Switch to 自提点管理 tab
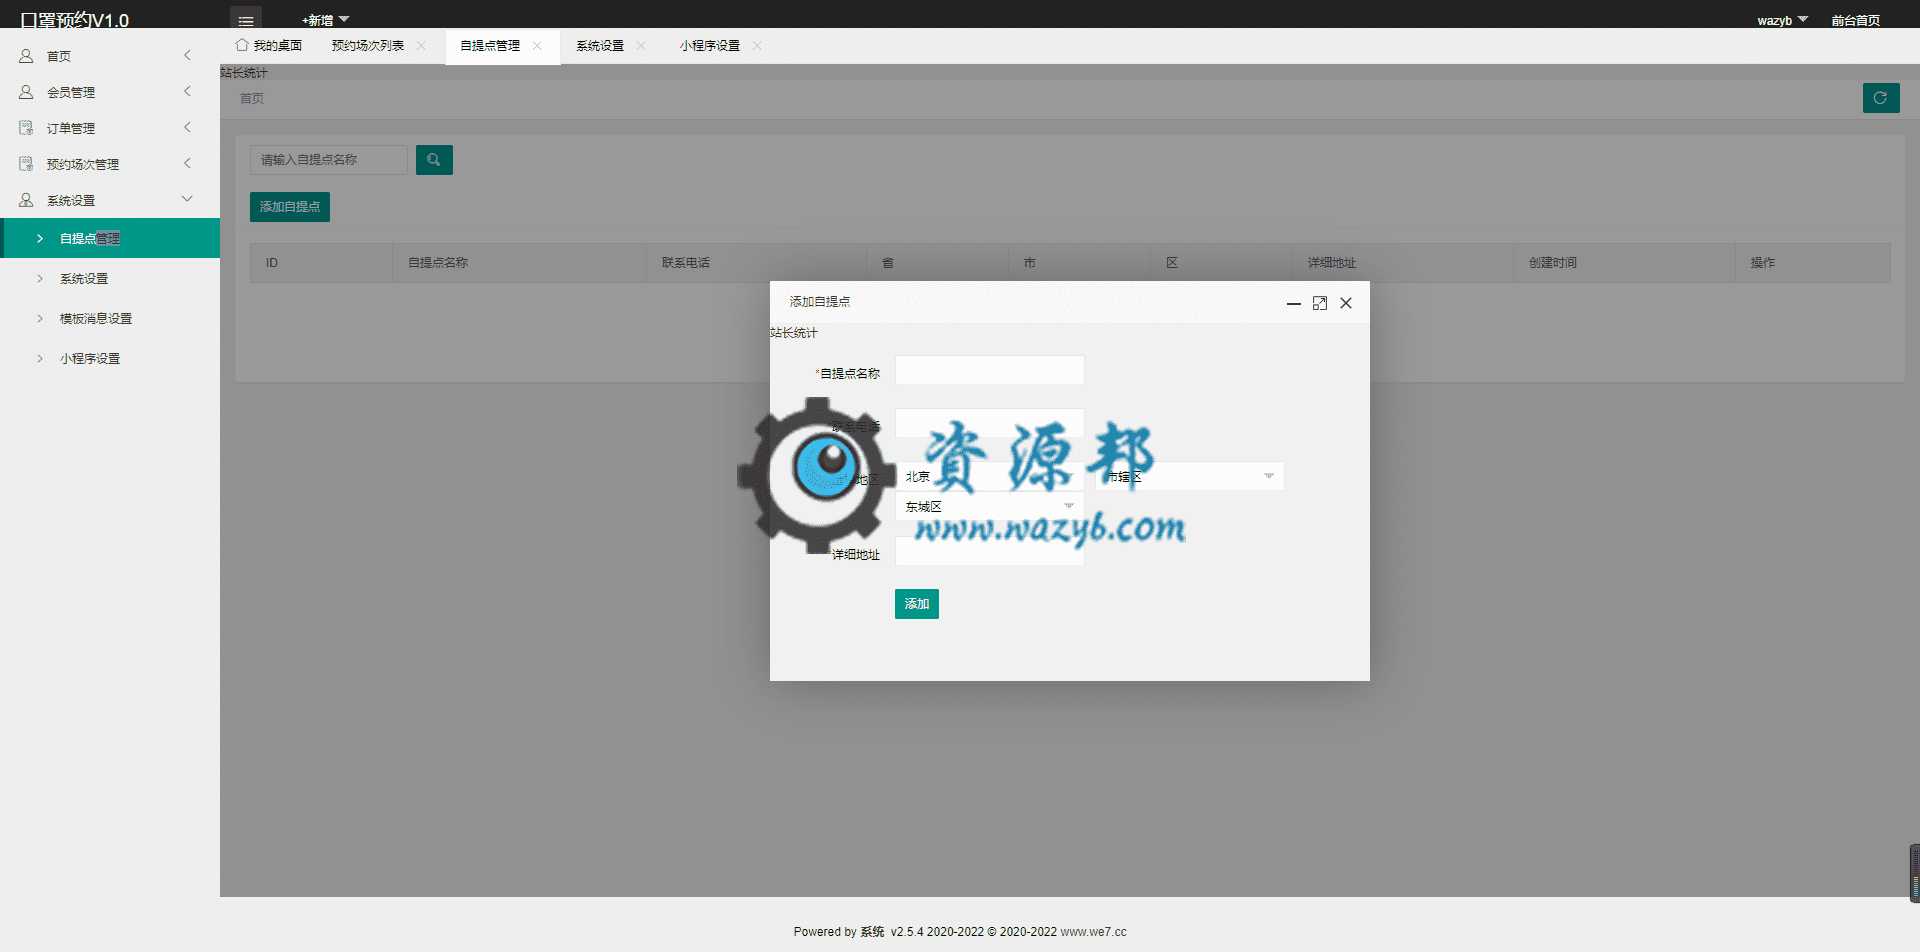The width and height of the screenshot is (1920, 952). point(490,46)
